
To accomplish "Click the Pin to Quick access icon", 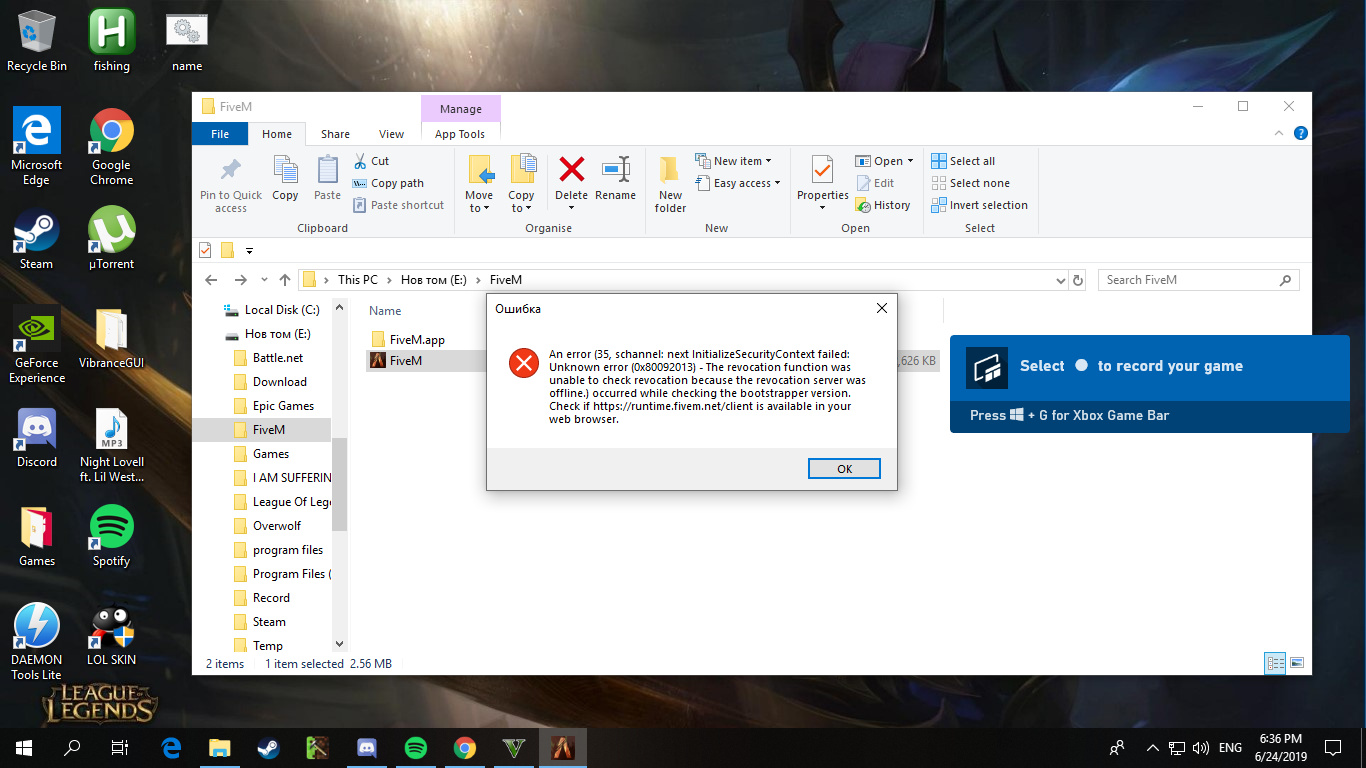I will click(231, 170).
